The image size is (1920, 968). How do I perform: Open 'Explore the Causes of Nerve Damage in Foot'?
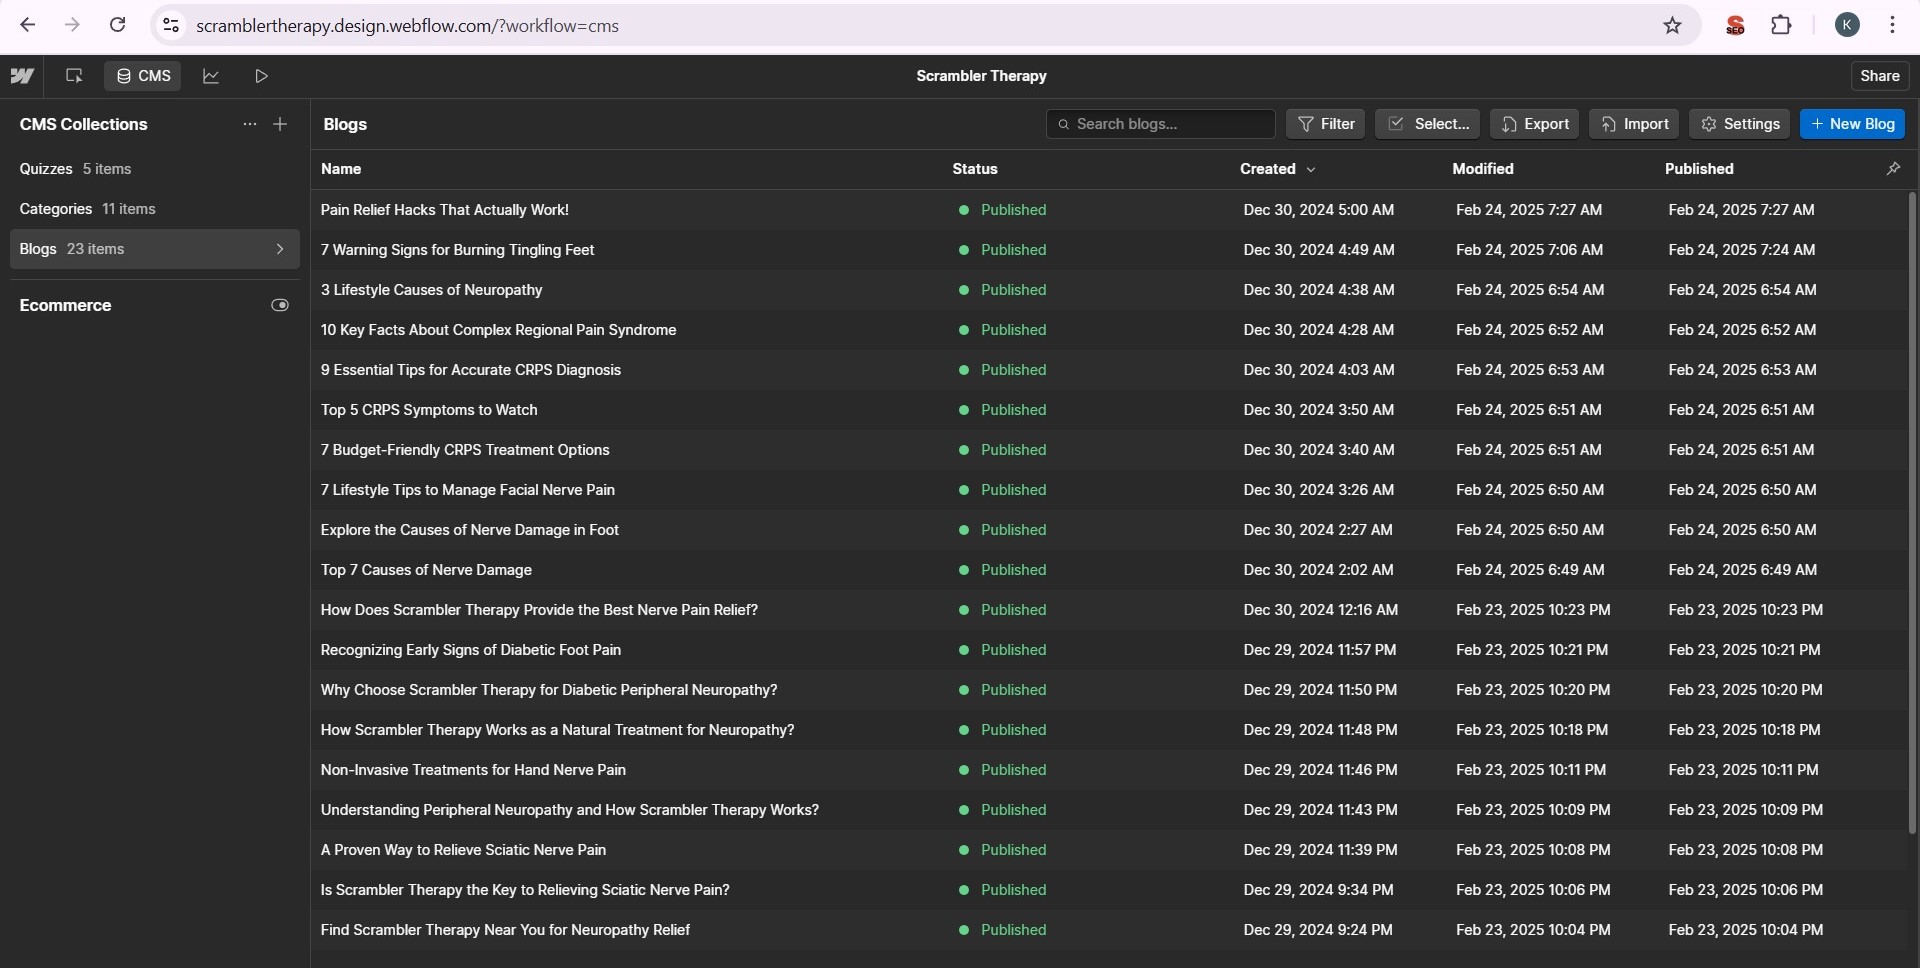click(469, 530)
